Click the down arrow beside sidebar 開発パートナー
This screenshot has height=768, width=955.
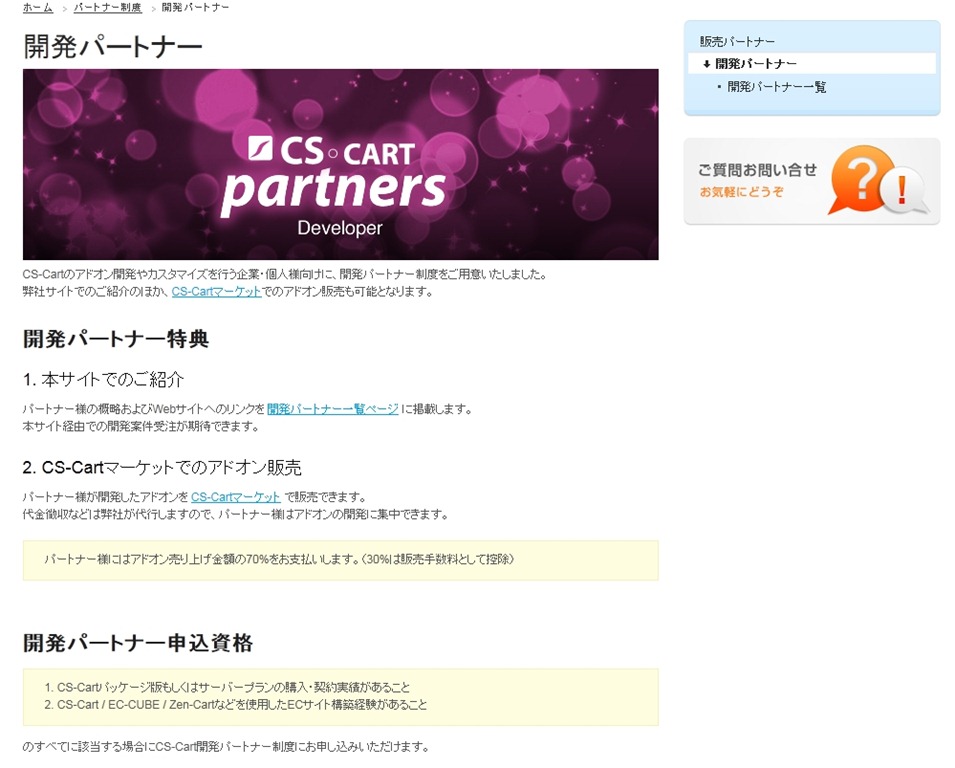706,64
